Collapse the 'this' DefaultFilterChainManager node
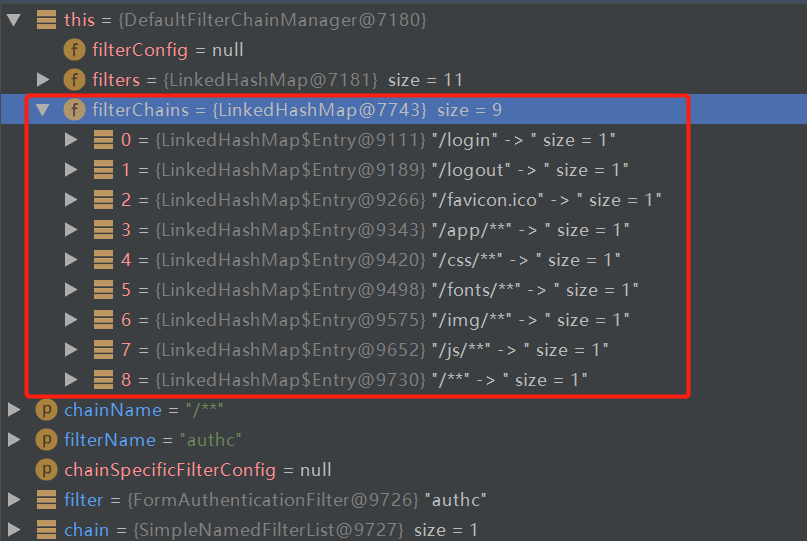 (14, 20)
